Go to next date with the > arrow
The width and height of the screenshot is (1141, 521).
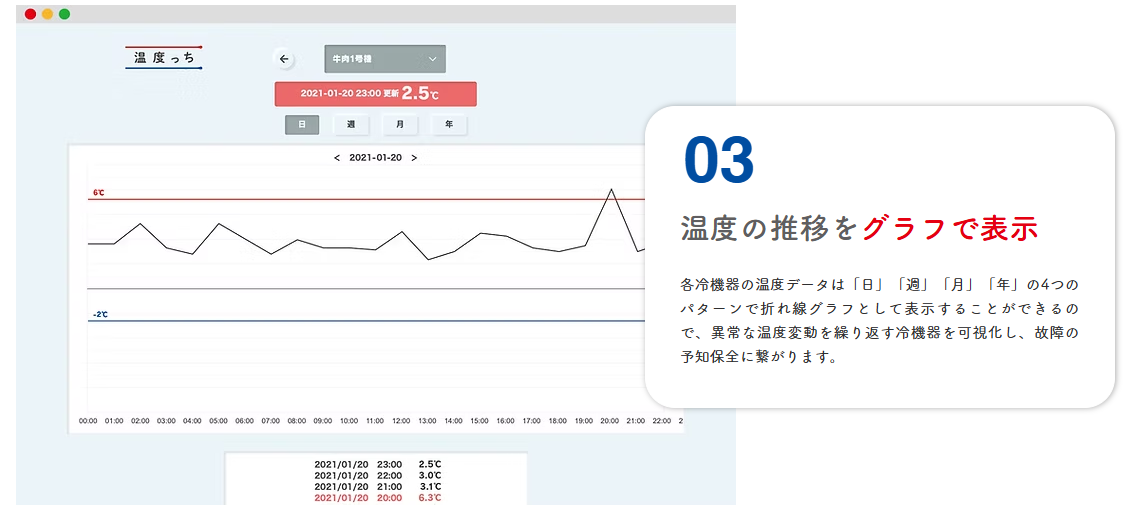414,158
